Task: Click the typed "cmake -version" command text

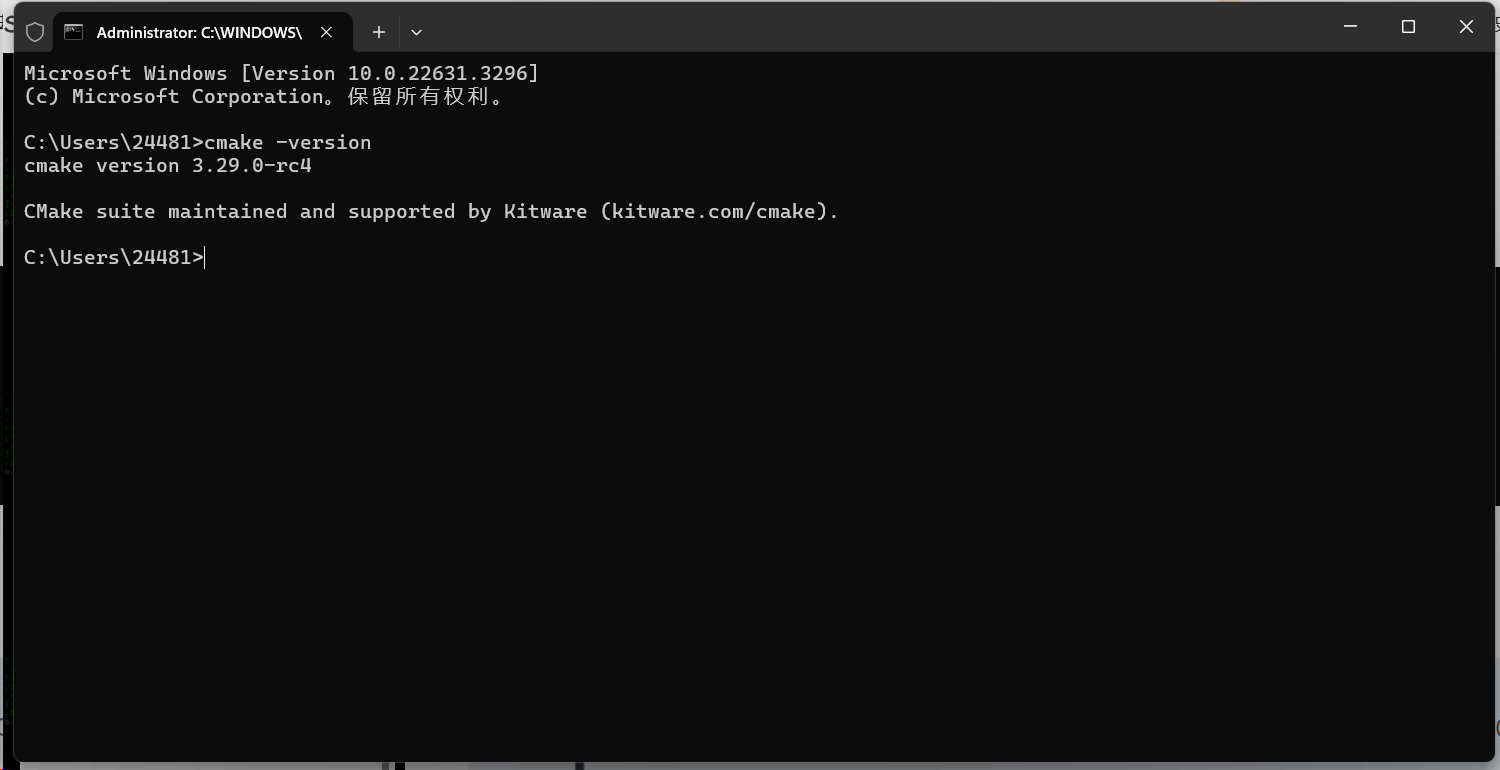Action: [288, 143]
